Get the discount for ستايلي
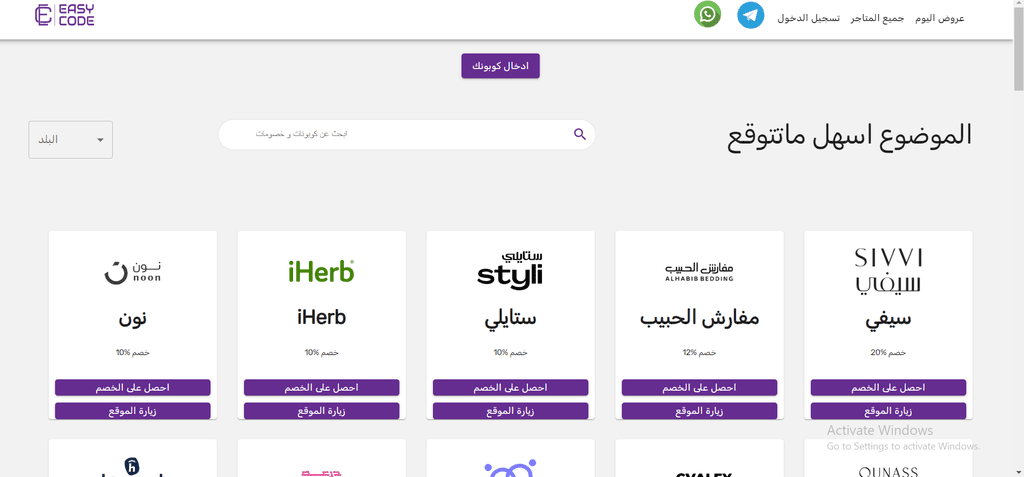Image resolution: width=1024 pixels, height=477 pixels. [510, 387]
